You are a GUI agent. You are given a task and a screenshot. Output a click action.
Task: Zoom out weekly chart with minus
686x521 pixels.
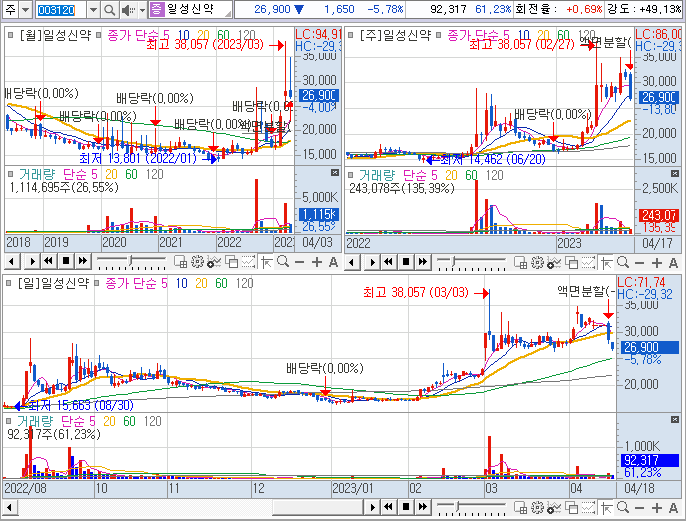pyautogui.click(x=640, y=263)
